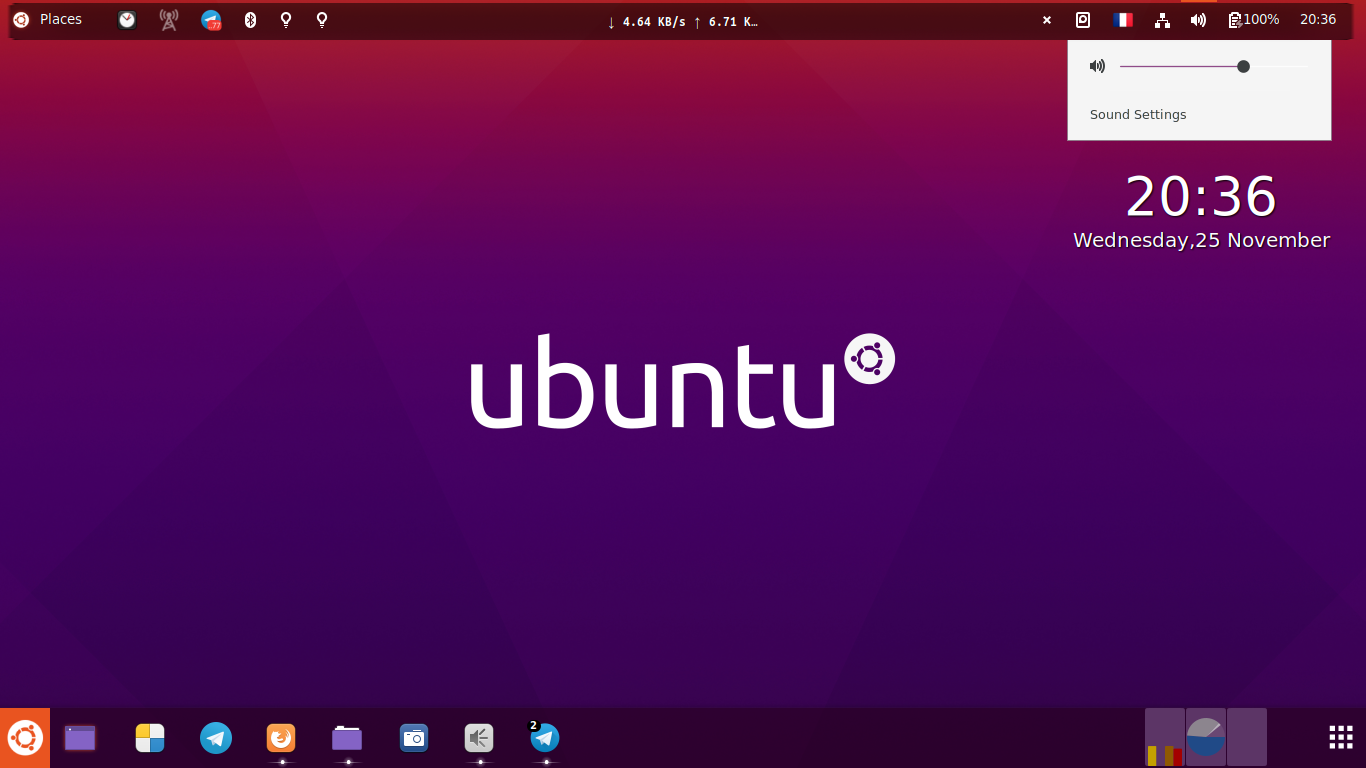The width and height of the screenshot is (1366, 768).
Task: Open the 20:36 clock in top bar
Action: pos(1318,19)
